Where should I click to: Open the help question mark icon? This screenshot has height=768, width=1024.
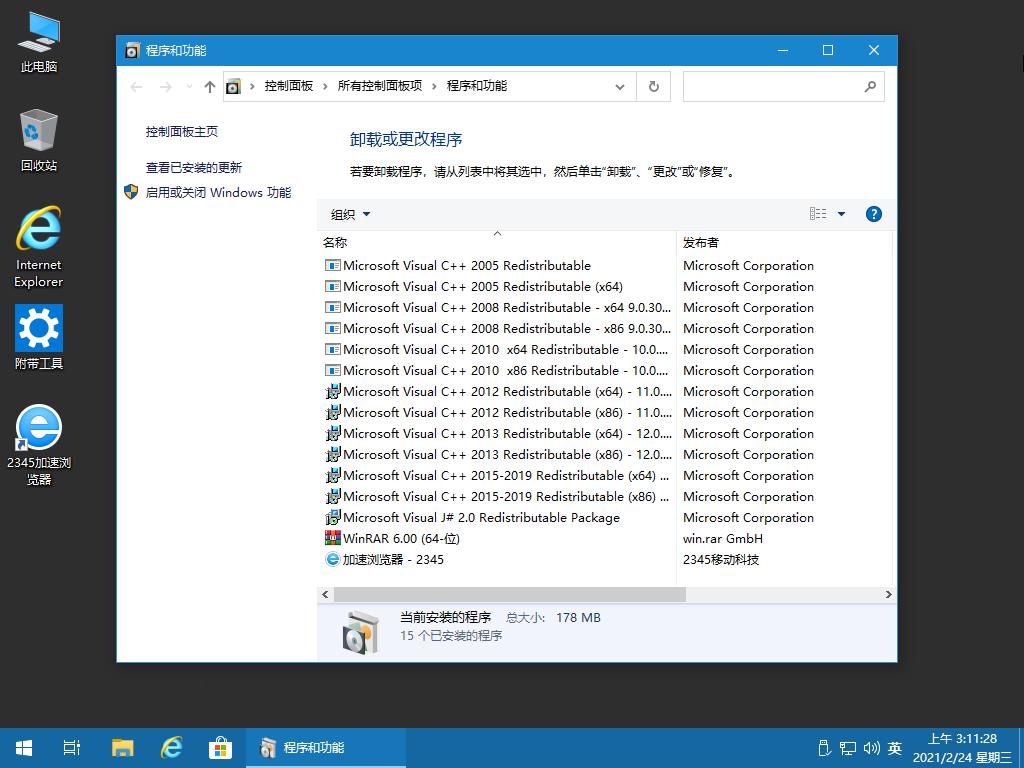coord(873,214)
